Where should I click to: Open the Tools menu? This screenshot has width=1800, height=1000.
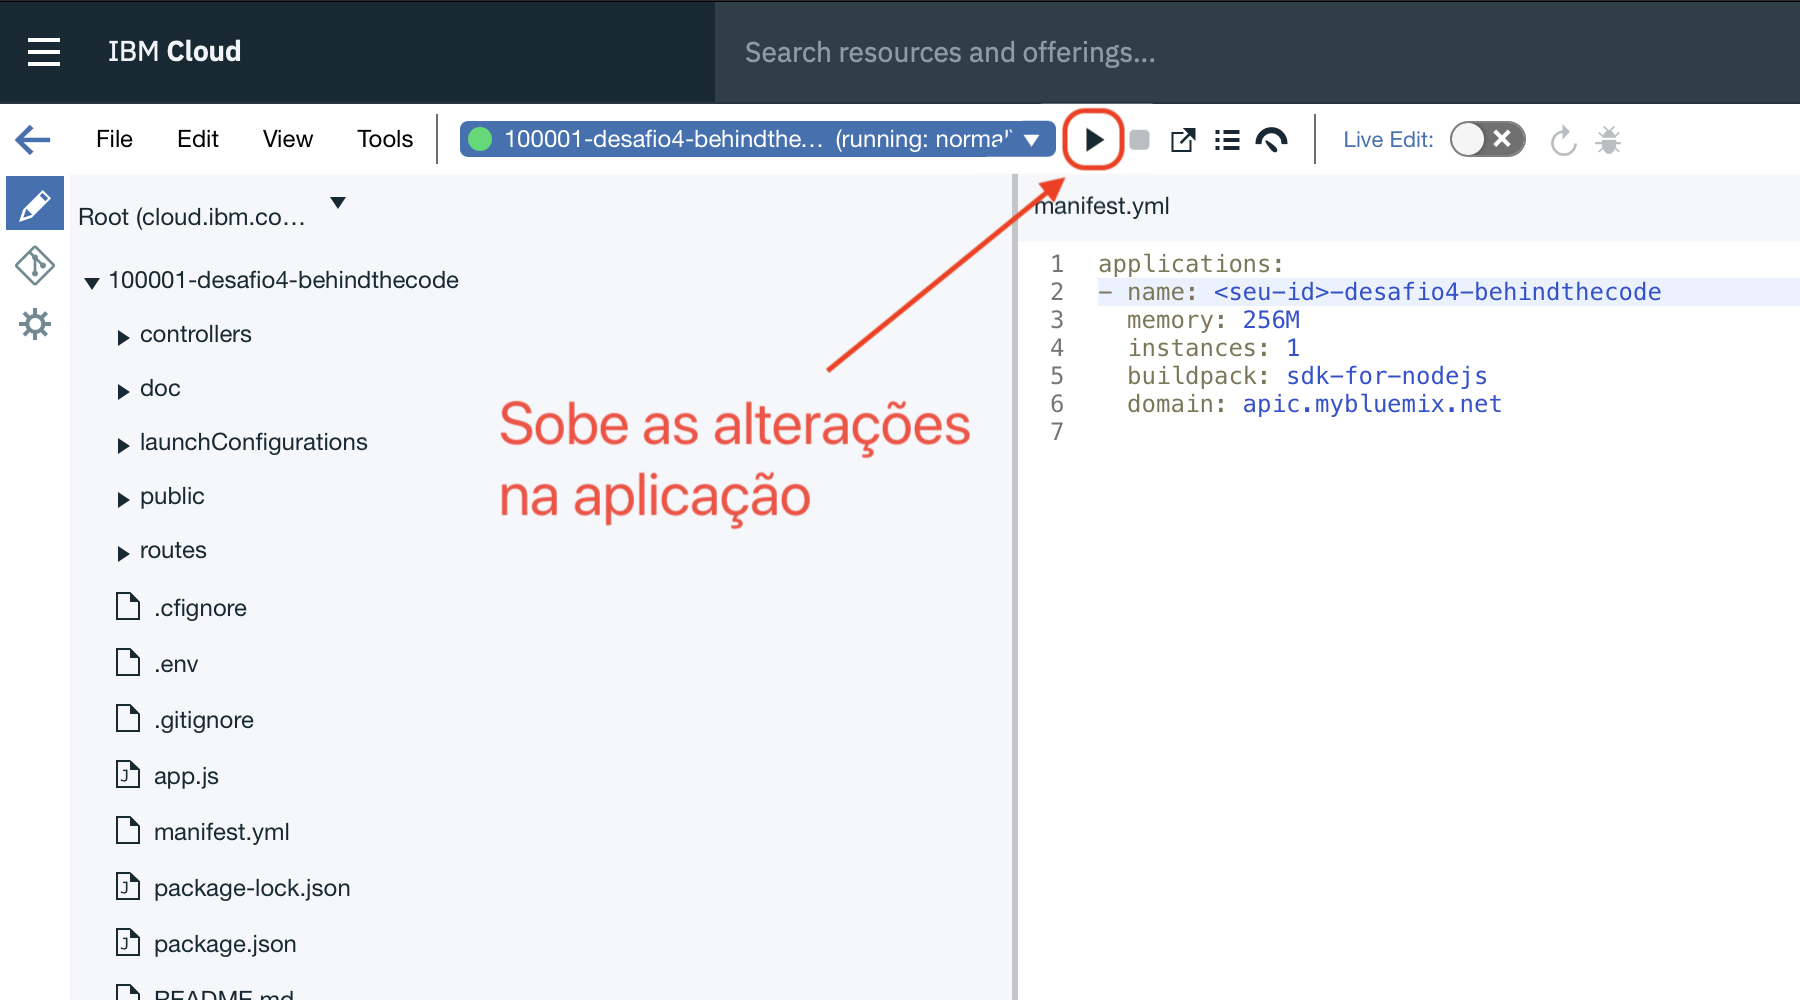(x=385, y=139)
